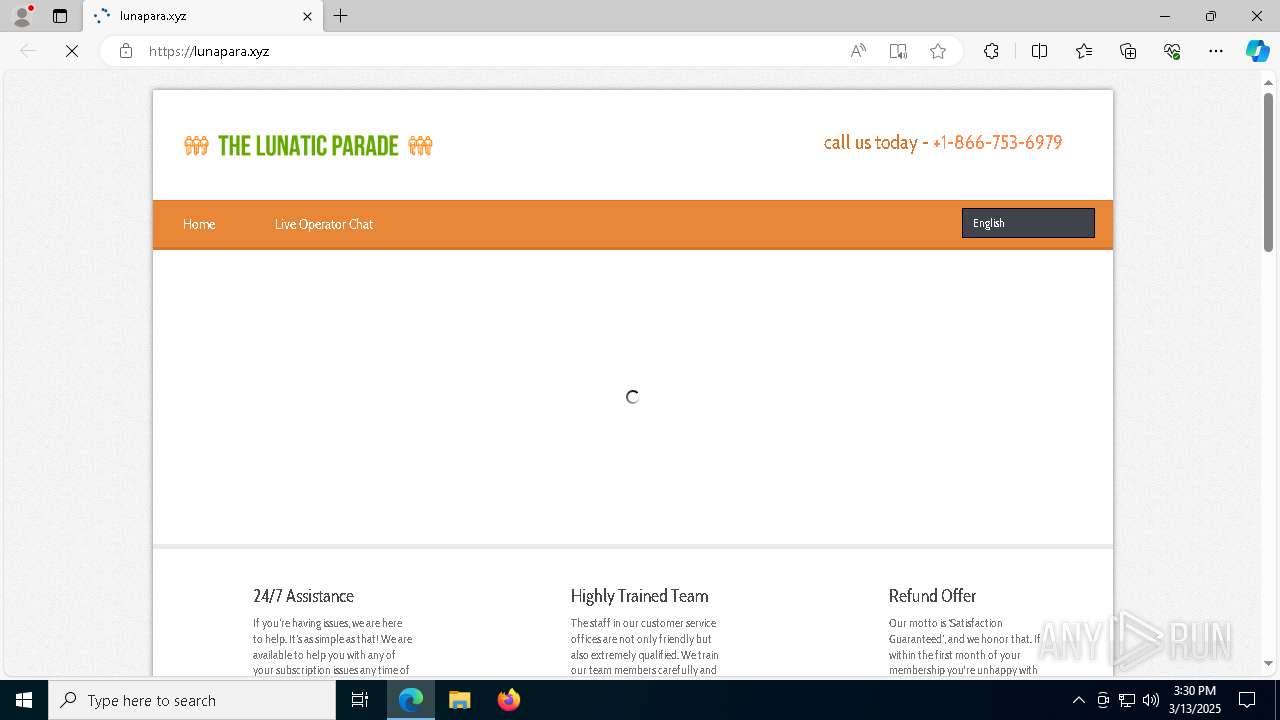Open the browser profile icon
Viewport: 1280px width, 720px height.
(x=22, y=16)
